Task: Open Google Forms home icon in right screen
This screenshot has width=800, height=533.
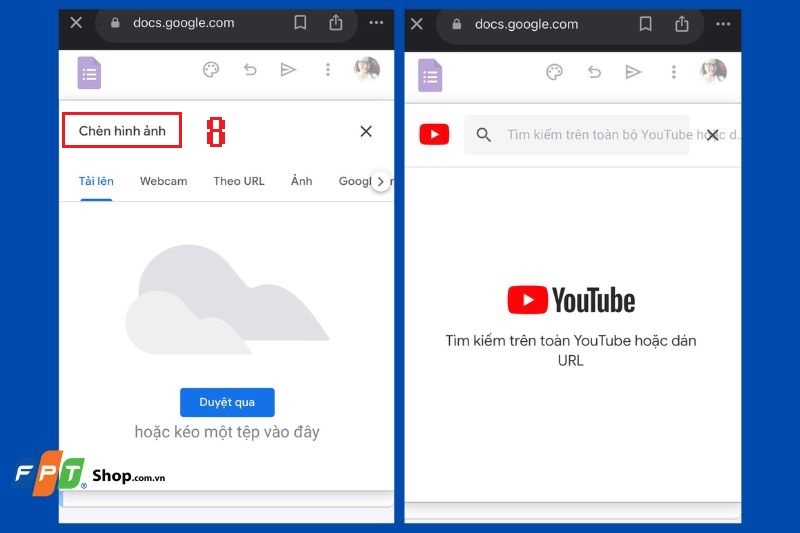Action: (430, 75)
